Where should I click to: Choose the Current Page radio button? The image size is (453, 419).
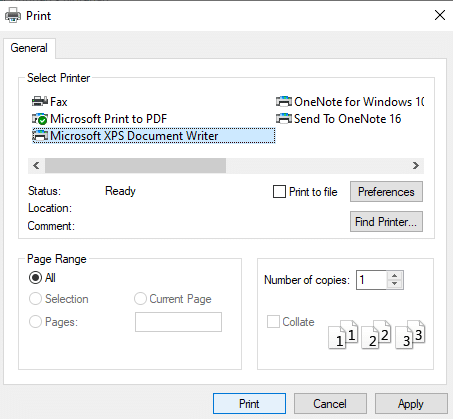[x=140, y=299]
